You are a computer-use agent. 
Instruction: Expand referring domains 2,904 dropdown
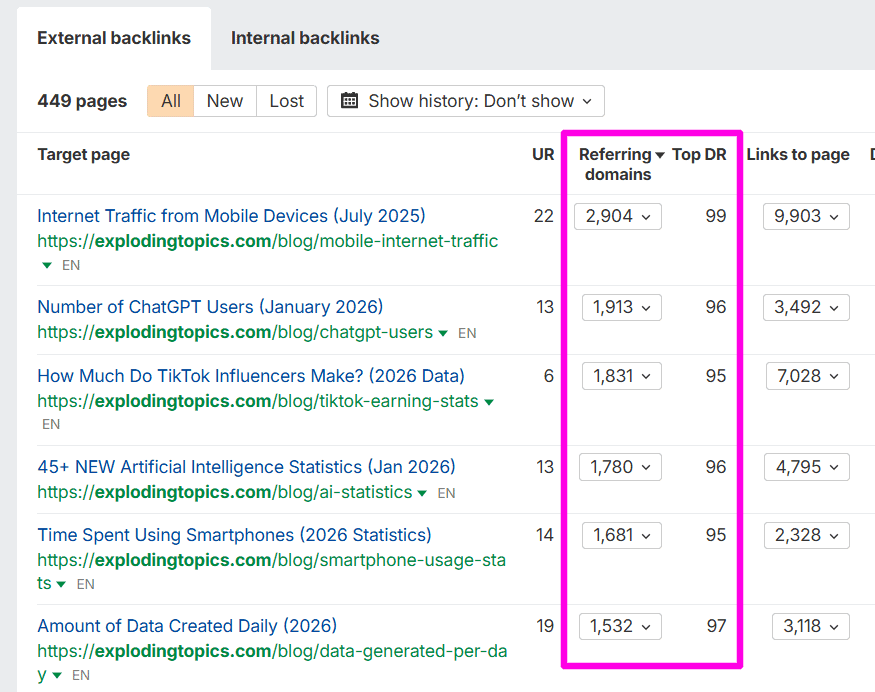(x=618, y=217)
